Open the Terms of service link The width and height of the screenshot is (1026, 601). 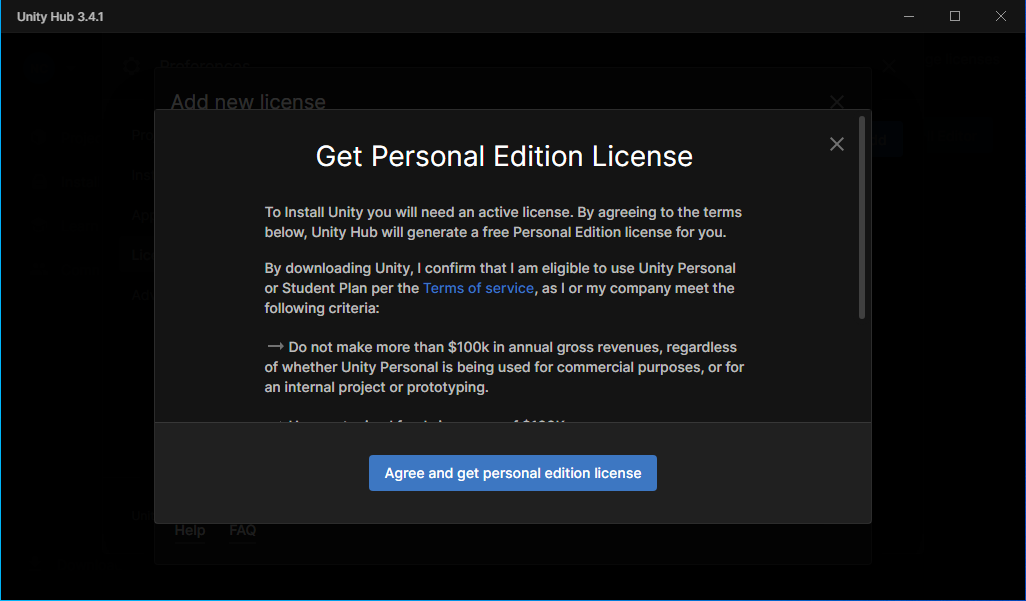coord(478,288)
